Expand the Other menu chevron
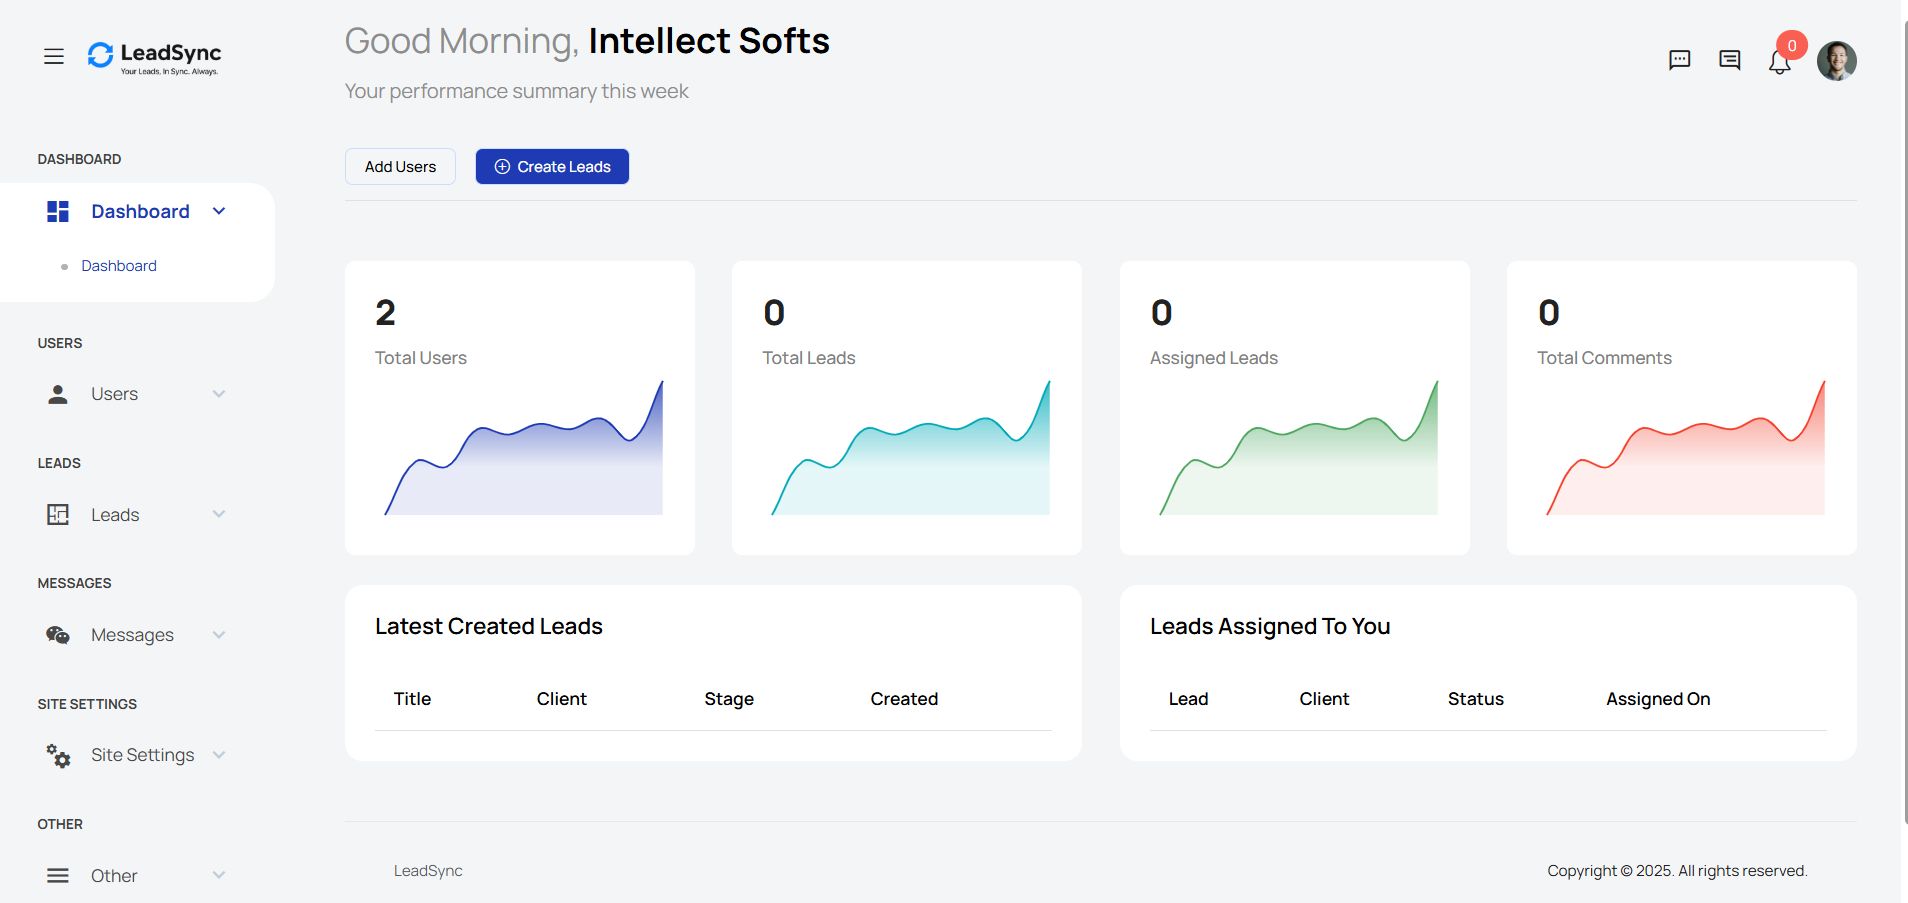 click(x=219, y=875)
